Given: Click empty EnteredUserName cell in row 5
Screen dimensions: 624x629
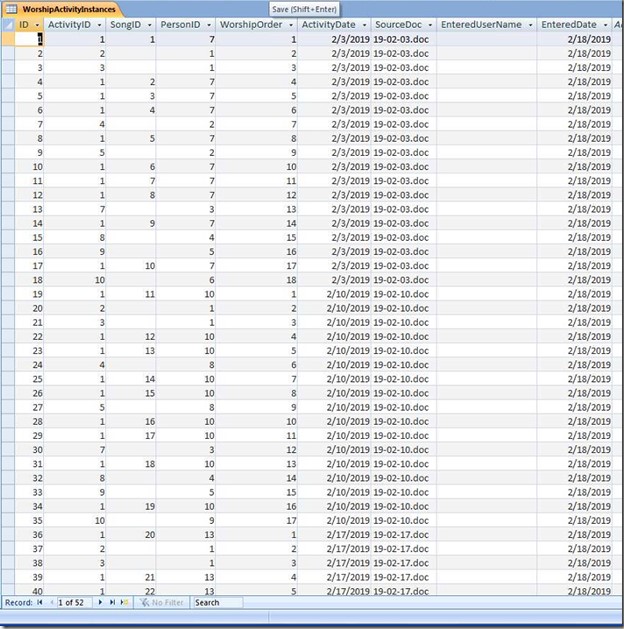Looking at the screenshot, I should coord(486,96).
